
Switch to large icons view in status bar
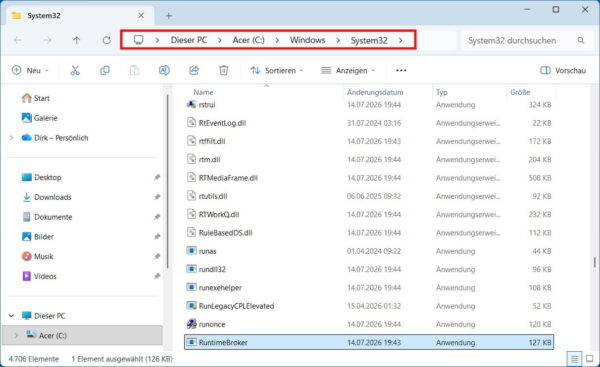590,359
